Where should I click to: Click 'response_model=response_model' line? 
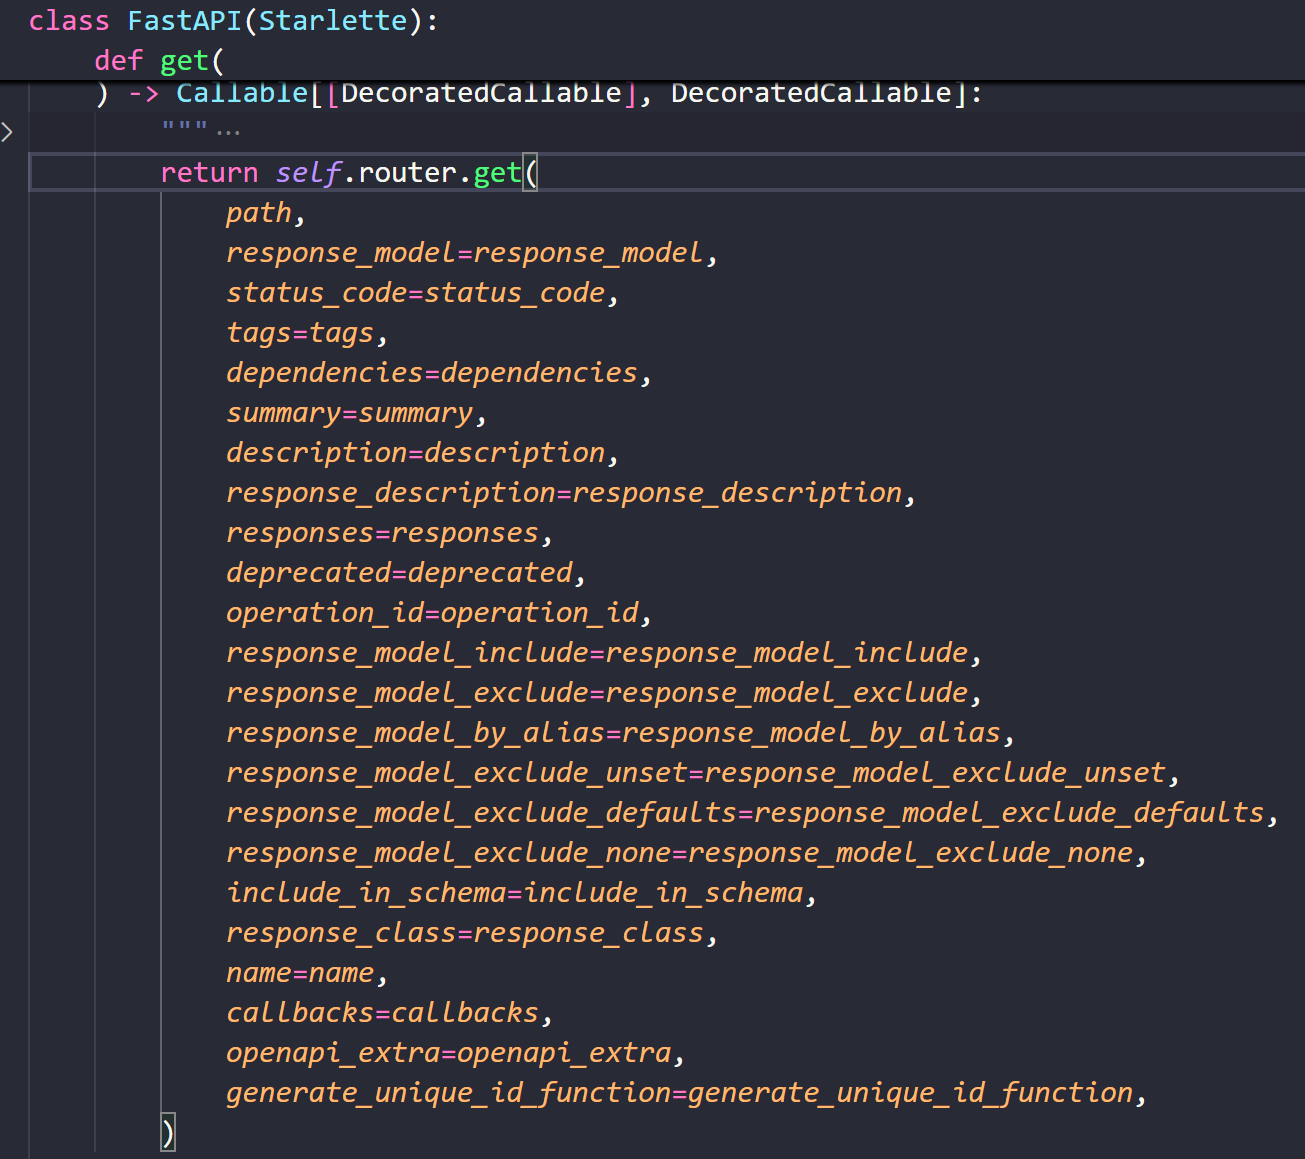472,253
